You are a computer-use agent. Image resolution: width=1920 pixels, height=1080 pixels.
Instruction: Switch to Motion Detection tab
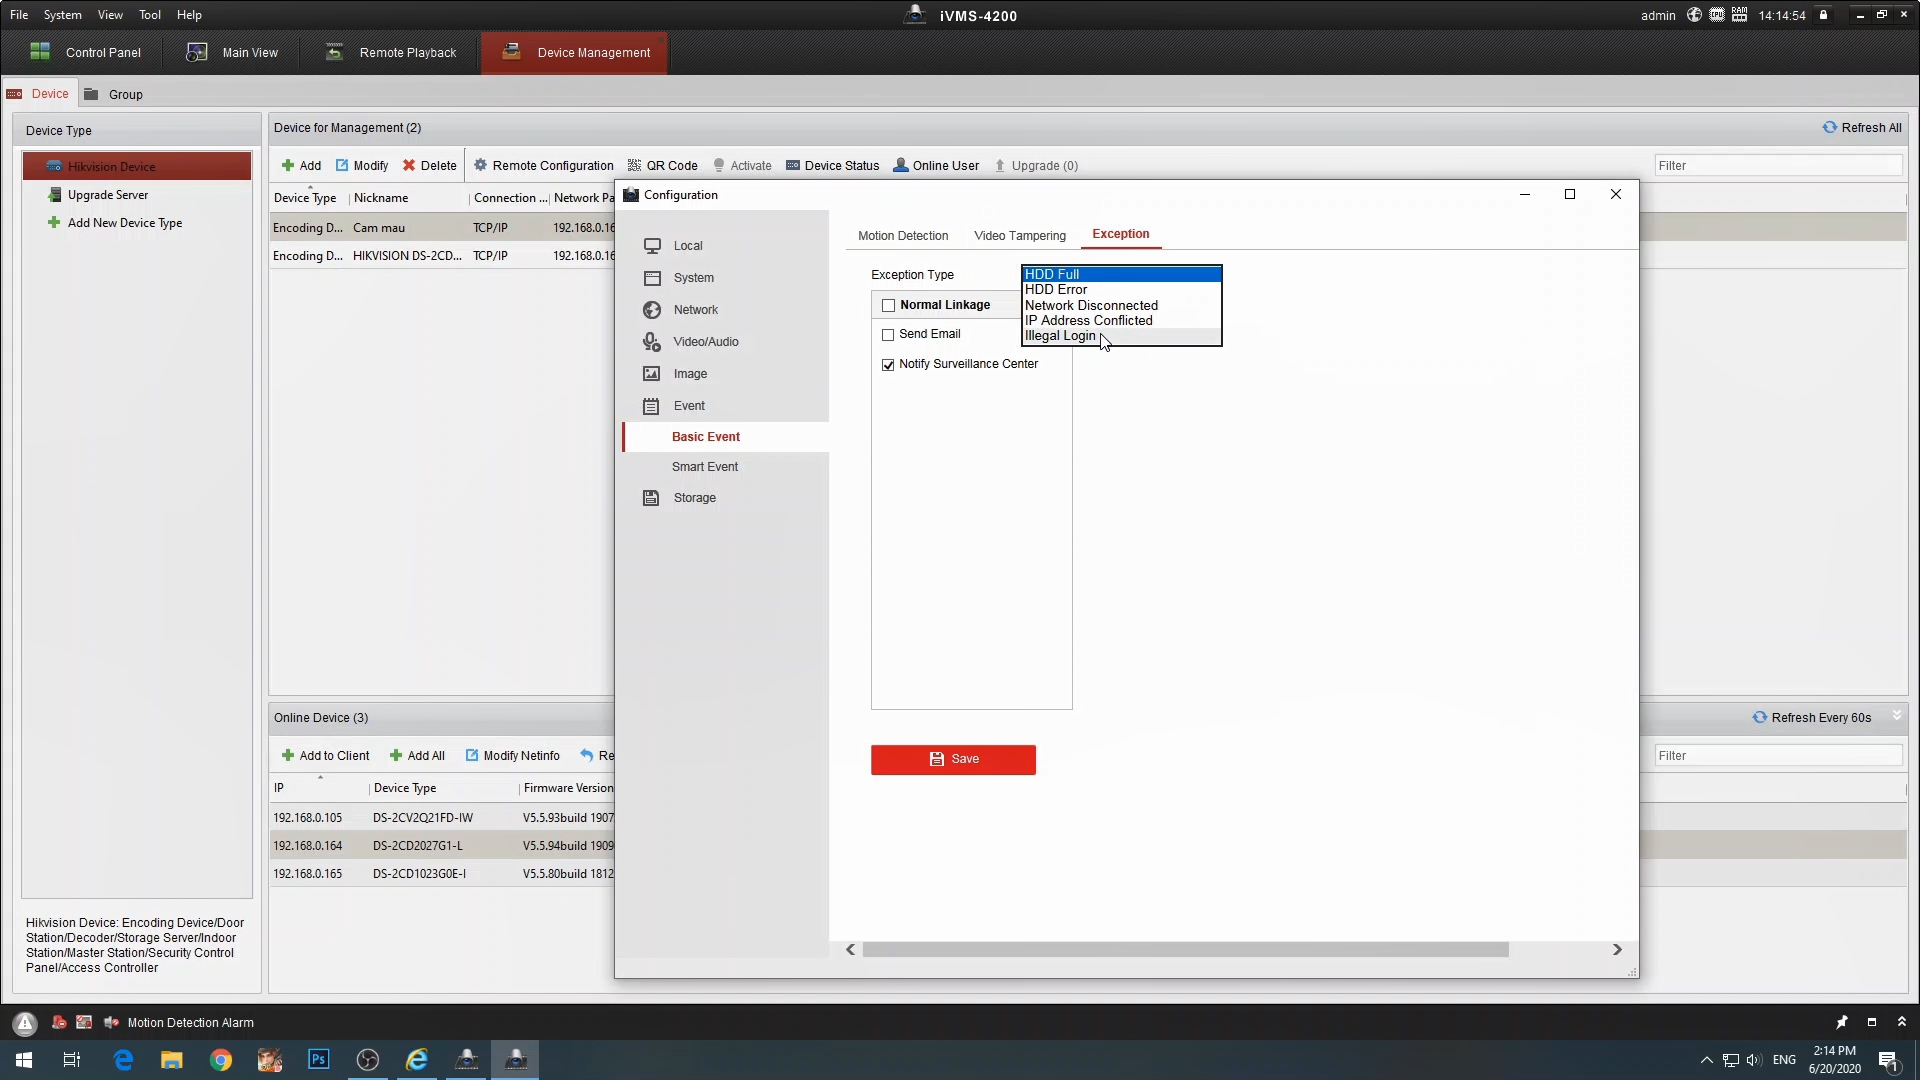coord(903,236)
